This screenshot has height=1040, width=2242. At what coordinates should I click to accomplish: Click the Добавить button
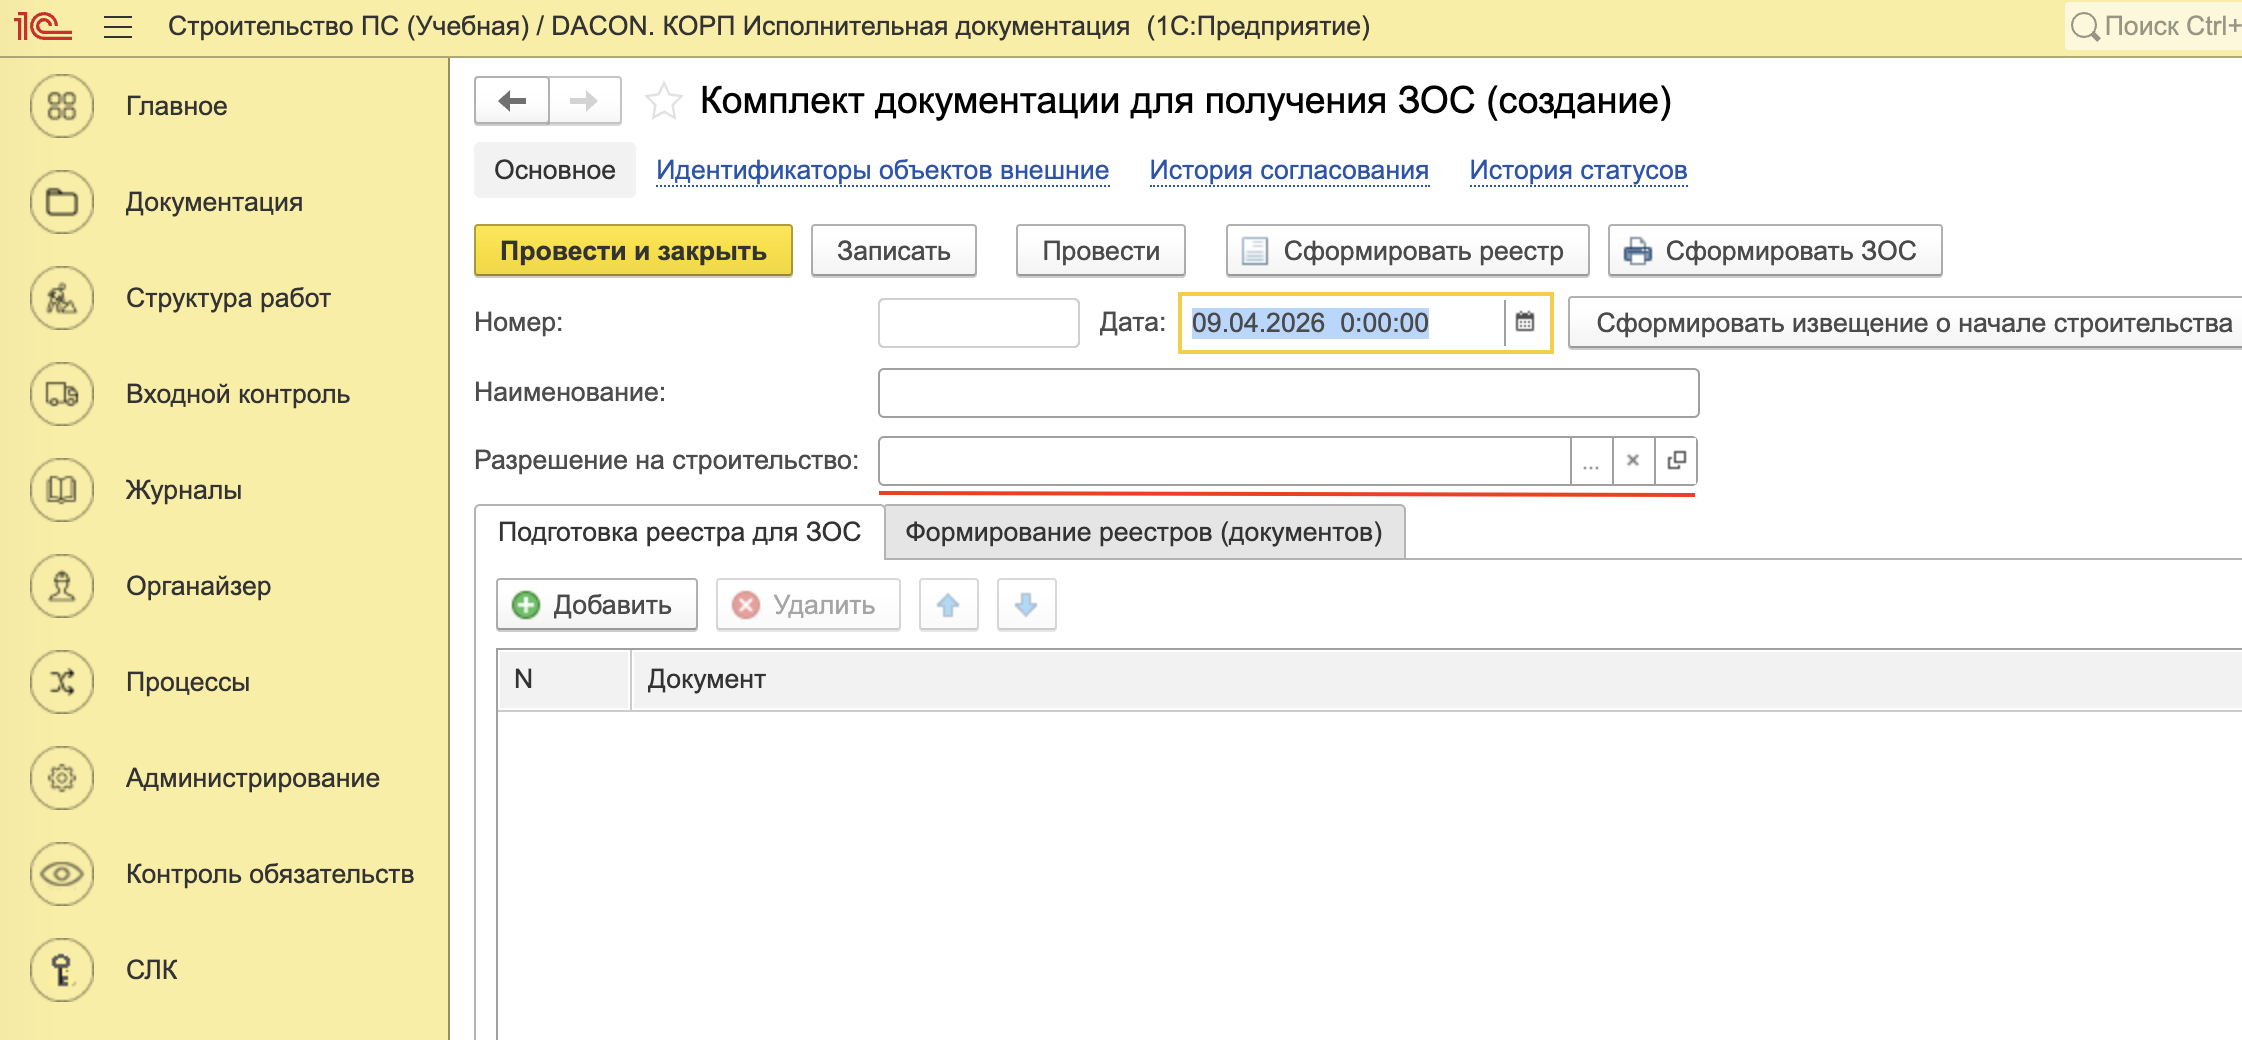point(596,605)
